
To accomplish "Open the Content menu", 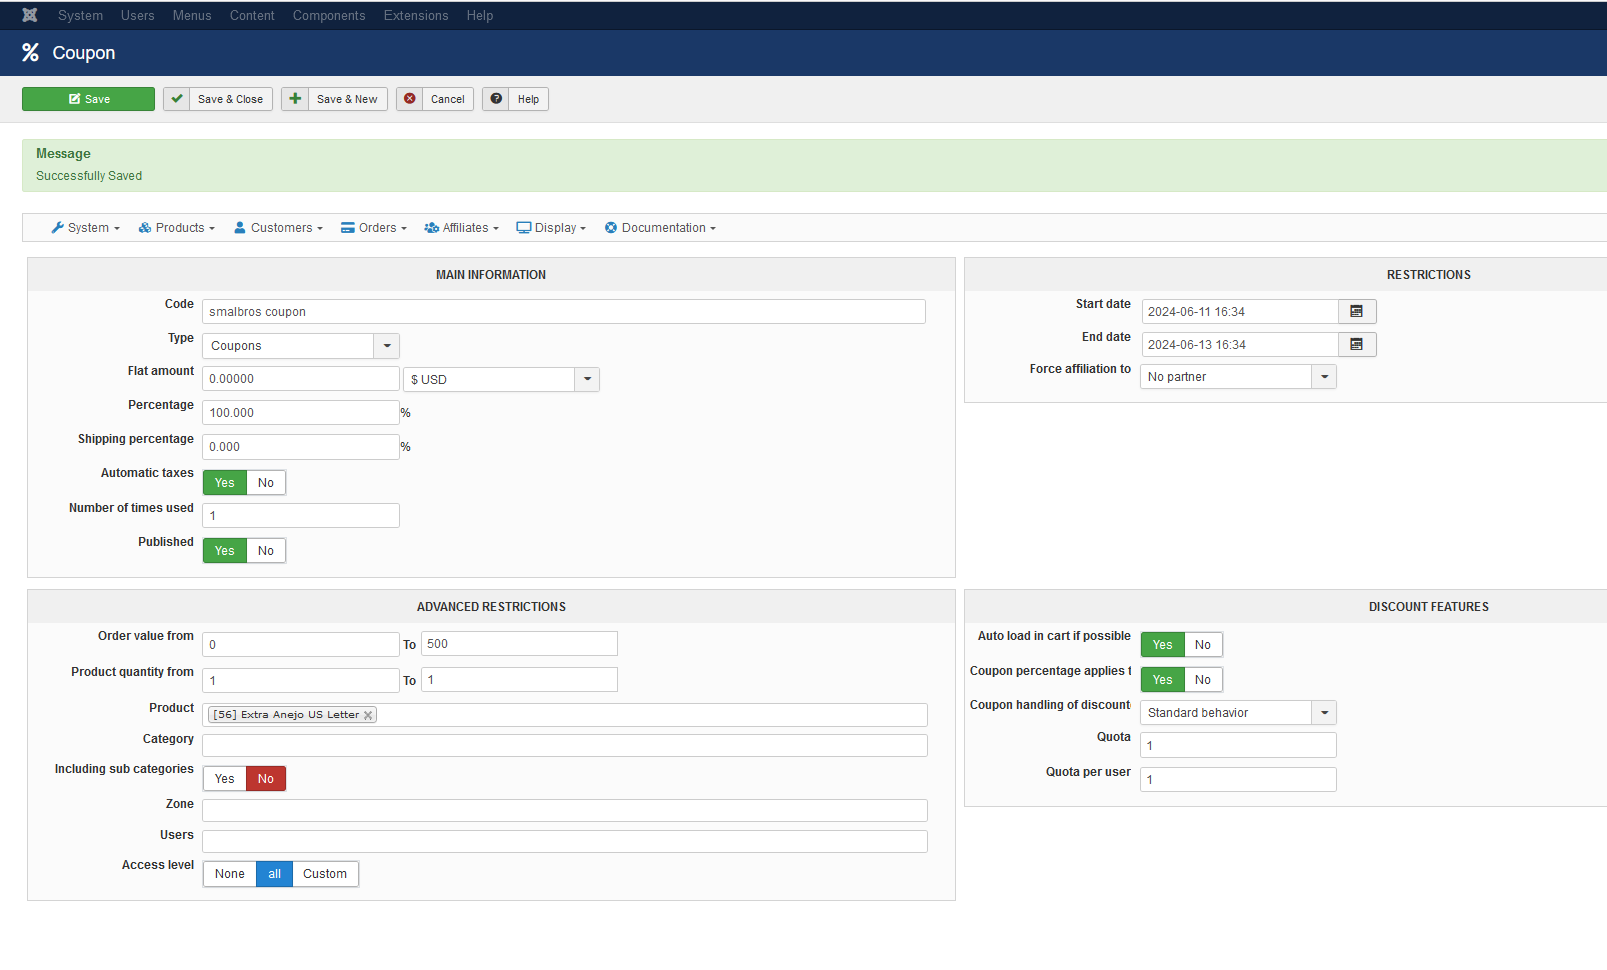I will (252, 15).
